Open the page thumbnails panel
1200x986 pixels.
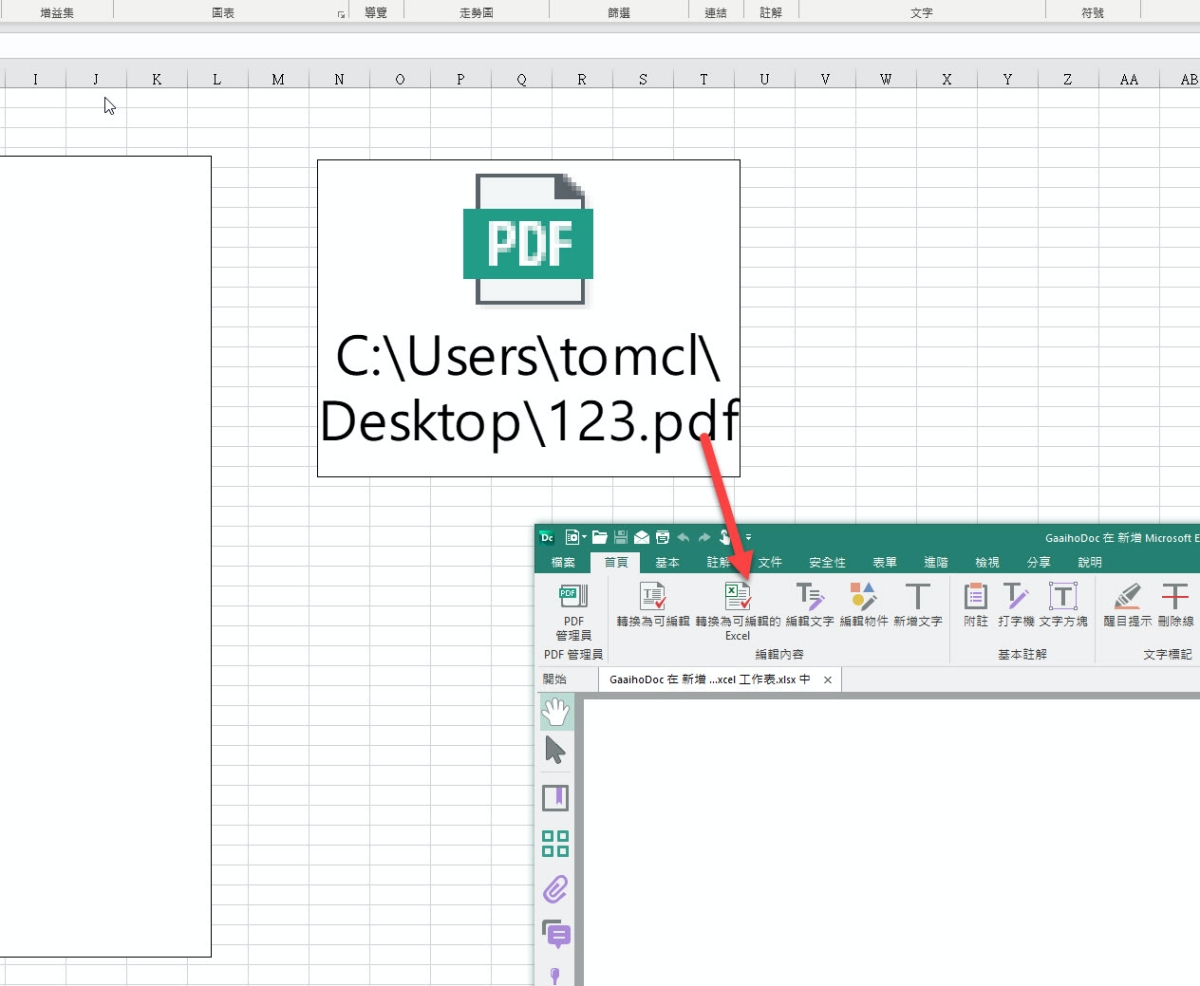(x=555, y=843)
